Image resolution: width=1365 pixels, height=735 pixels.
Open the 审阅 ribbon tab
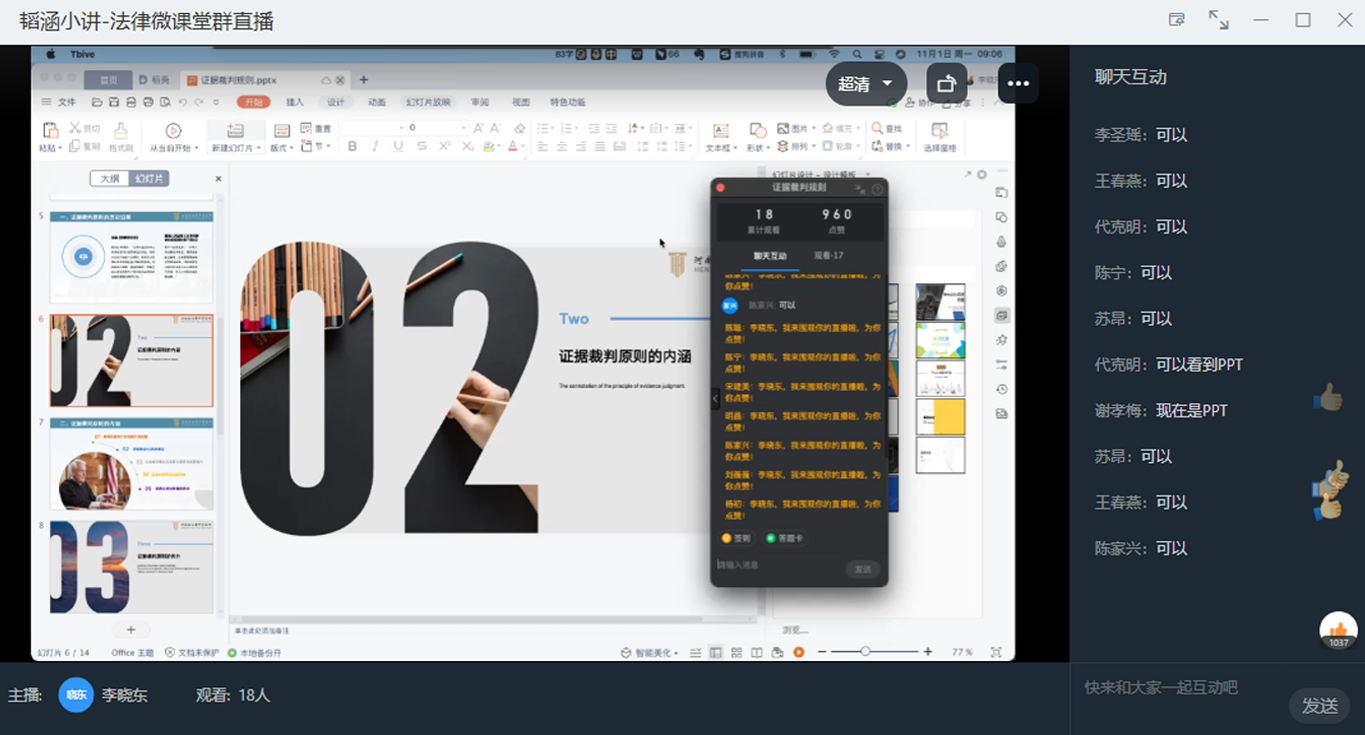(x=480, y=102)
